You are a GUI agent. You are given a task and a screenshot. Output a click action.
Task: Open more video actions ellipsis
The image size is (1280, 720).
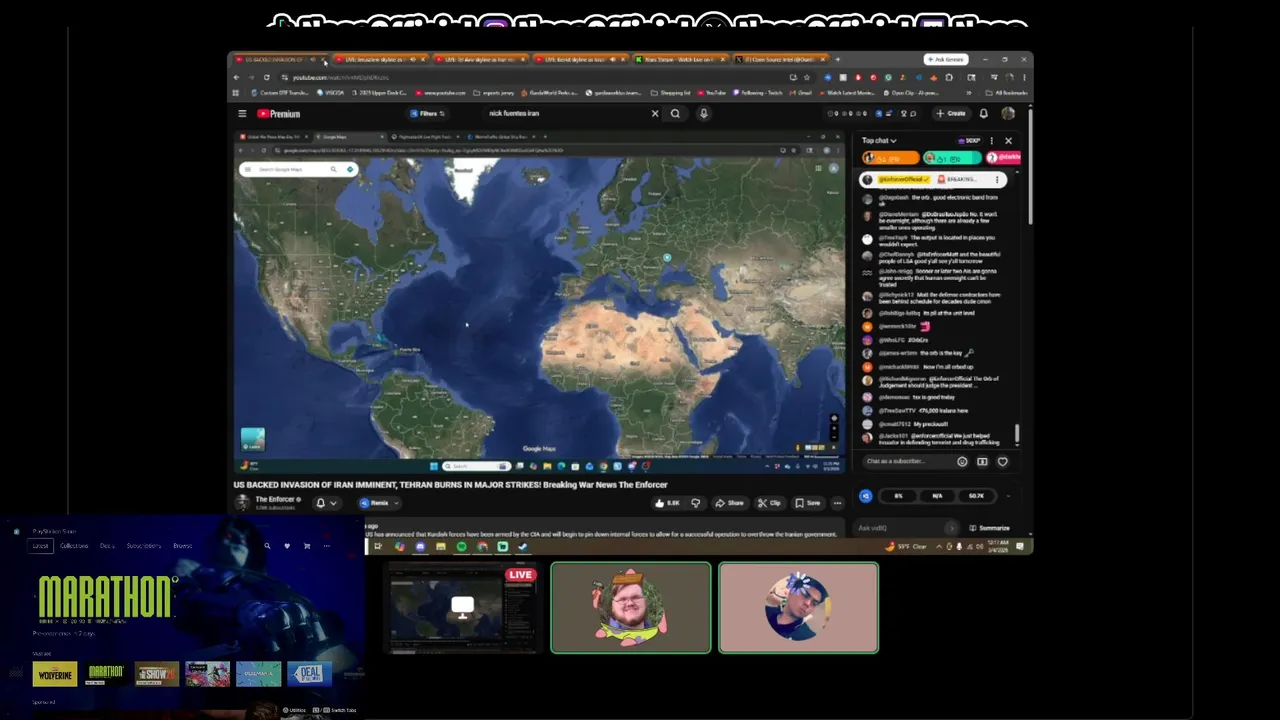[x=837, y=503]
